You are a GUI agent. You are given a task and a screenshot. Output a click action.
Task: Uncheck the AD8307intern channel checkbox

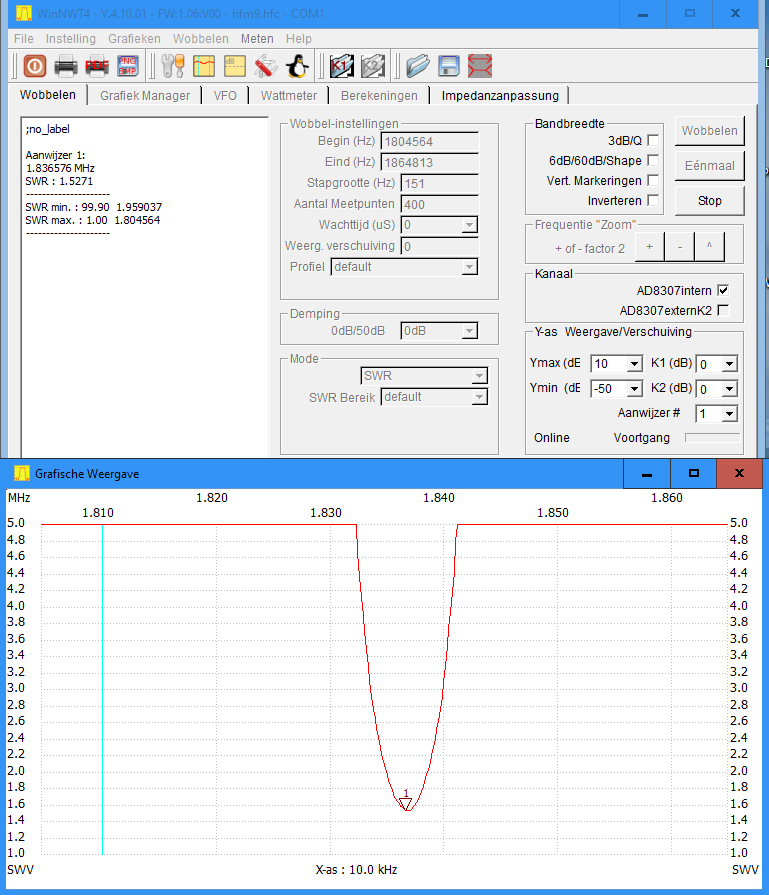(x=723, y=290)
